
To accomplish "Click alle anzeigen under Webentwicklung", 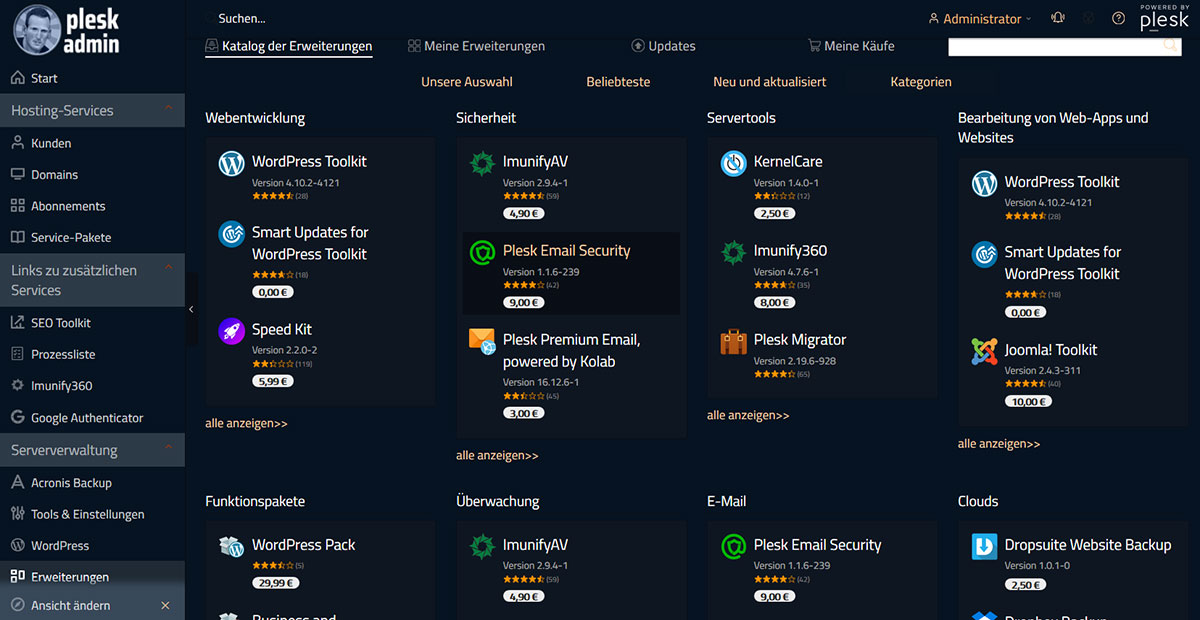I will pos(246,424).
